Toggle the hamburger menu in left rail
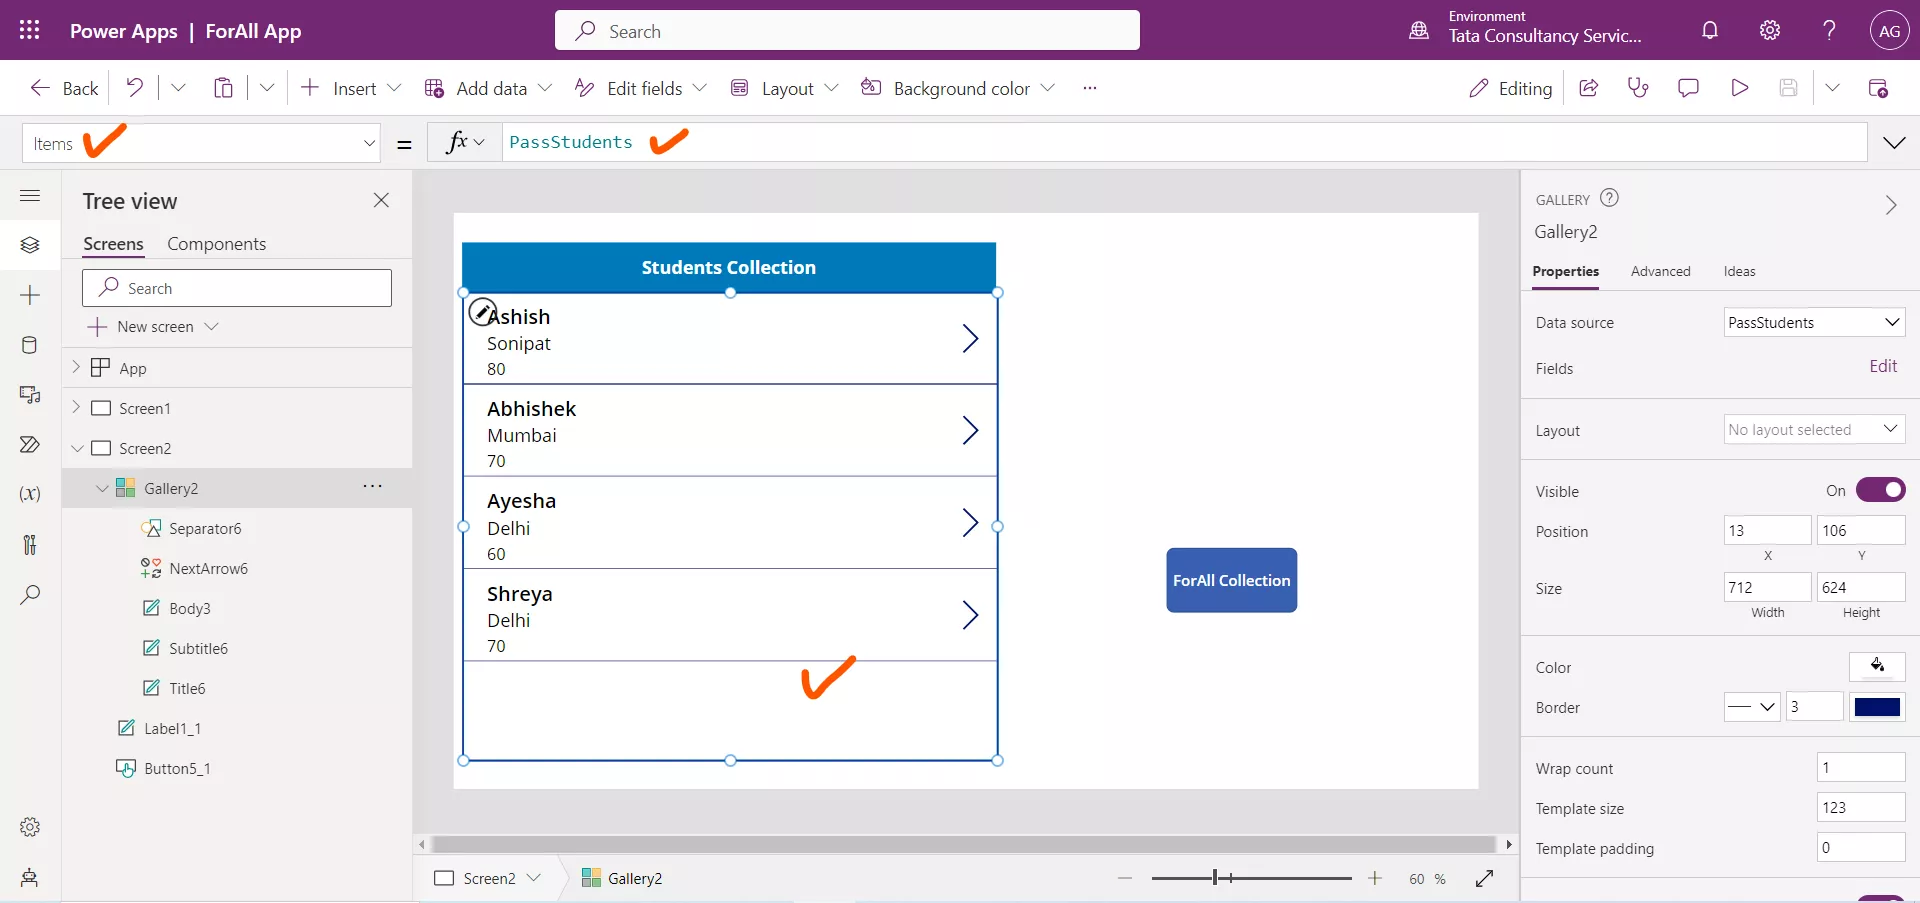Screen dimensions: 1920x903 pyautogui.click(x=30, y=195)
